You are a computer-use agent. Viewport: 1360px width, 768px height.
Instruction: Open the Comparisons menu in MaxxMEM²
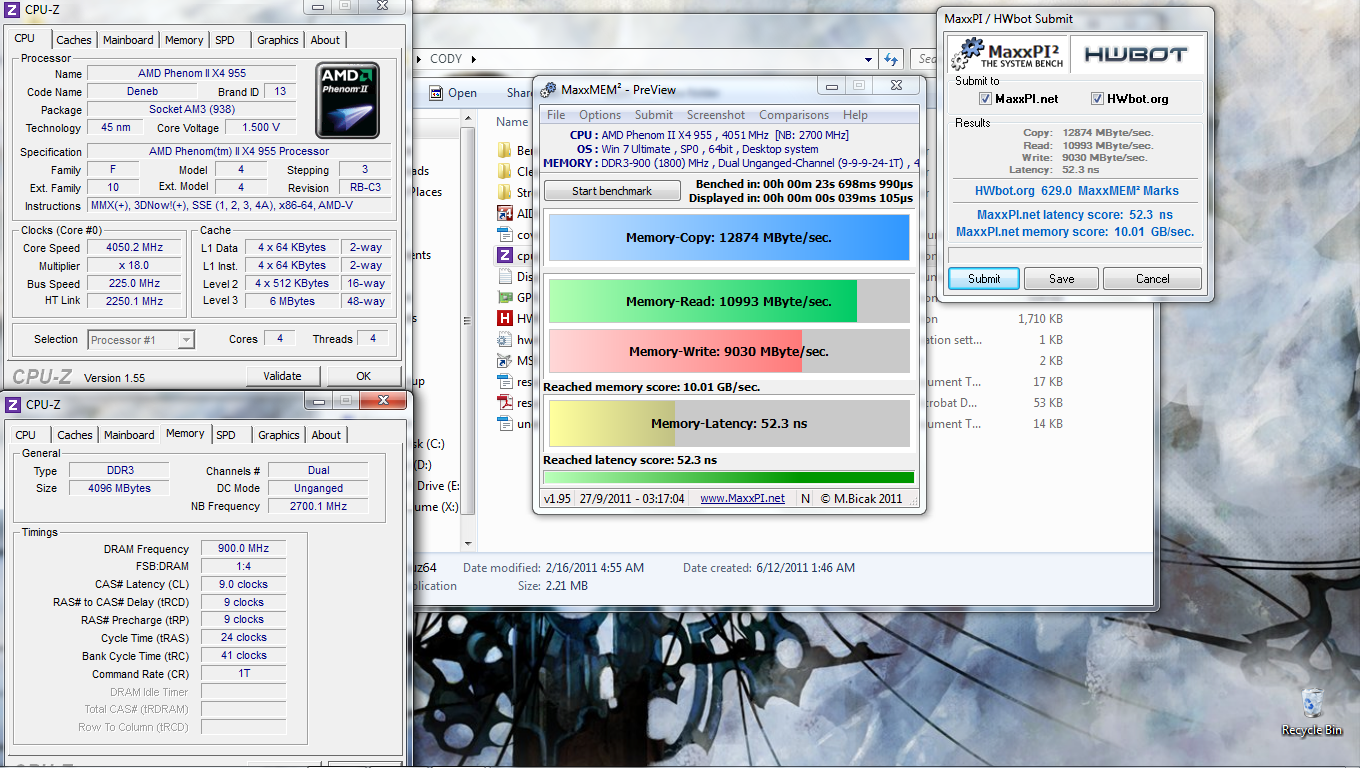(794, 115)
